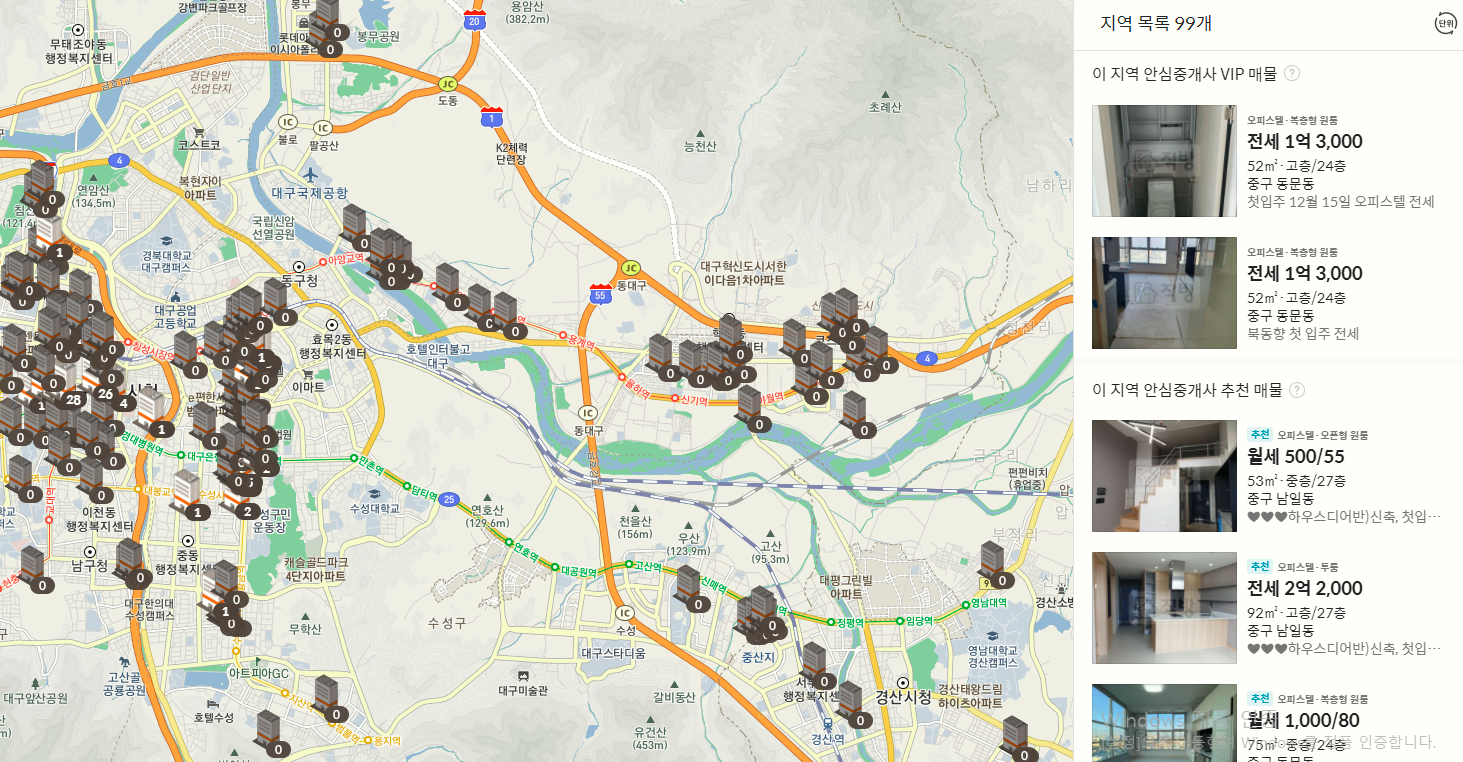The width and height of the screenshot is (1463, 762).
Task: Click the 동구청 label on the map
Action: point(298,280)
